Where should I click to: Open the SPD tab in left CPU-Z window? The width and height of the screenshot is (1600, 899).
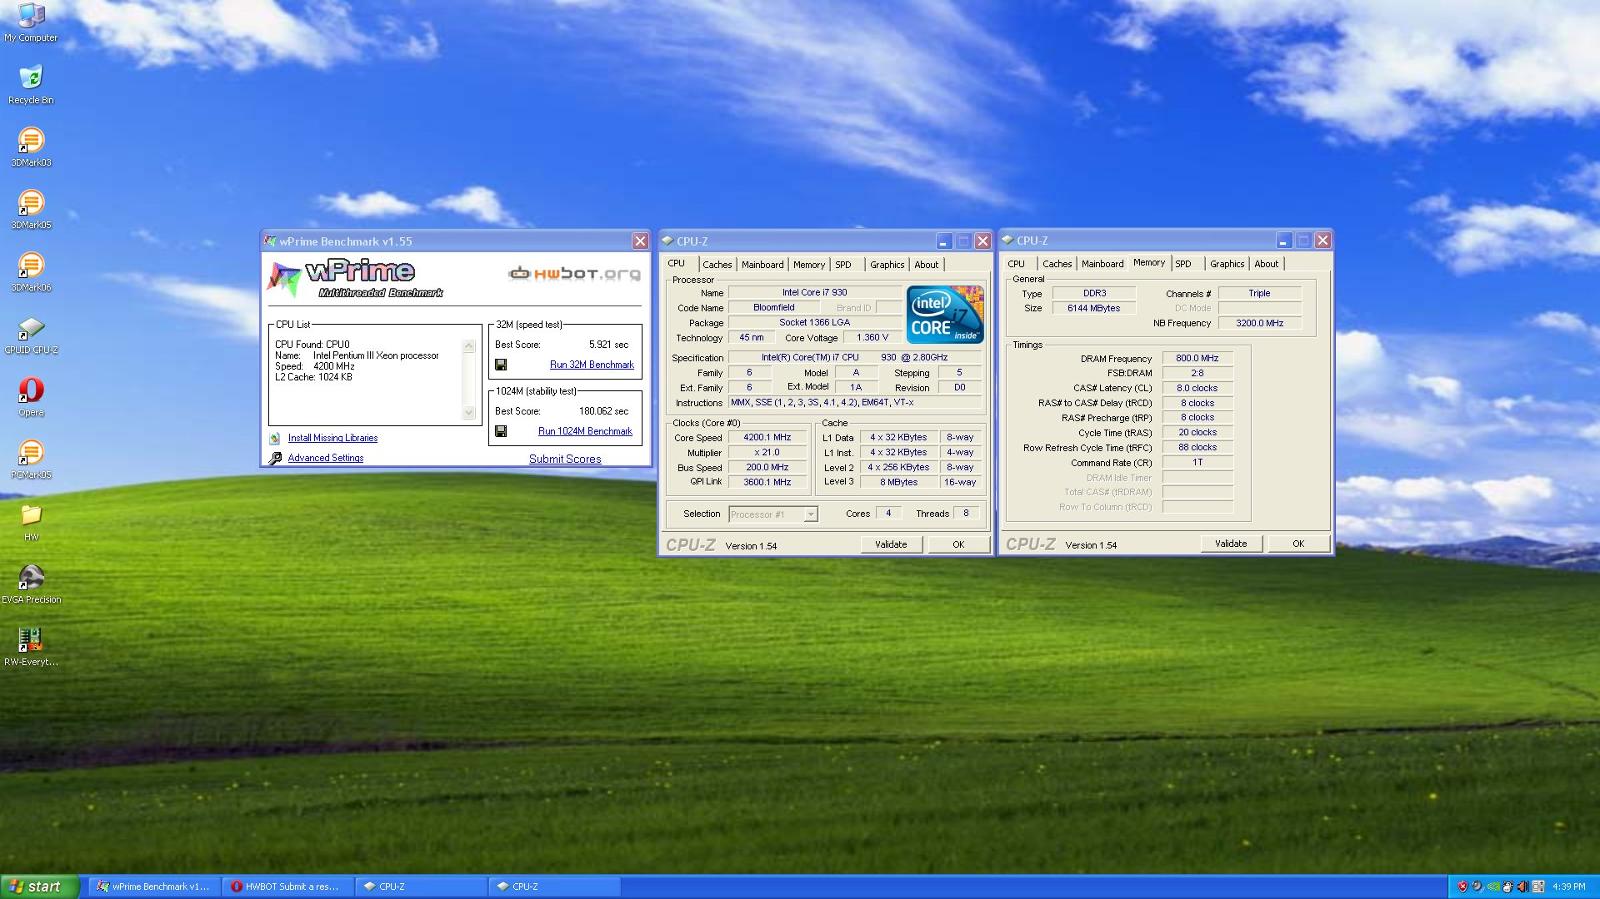[844, 265]
